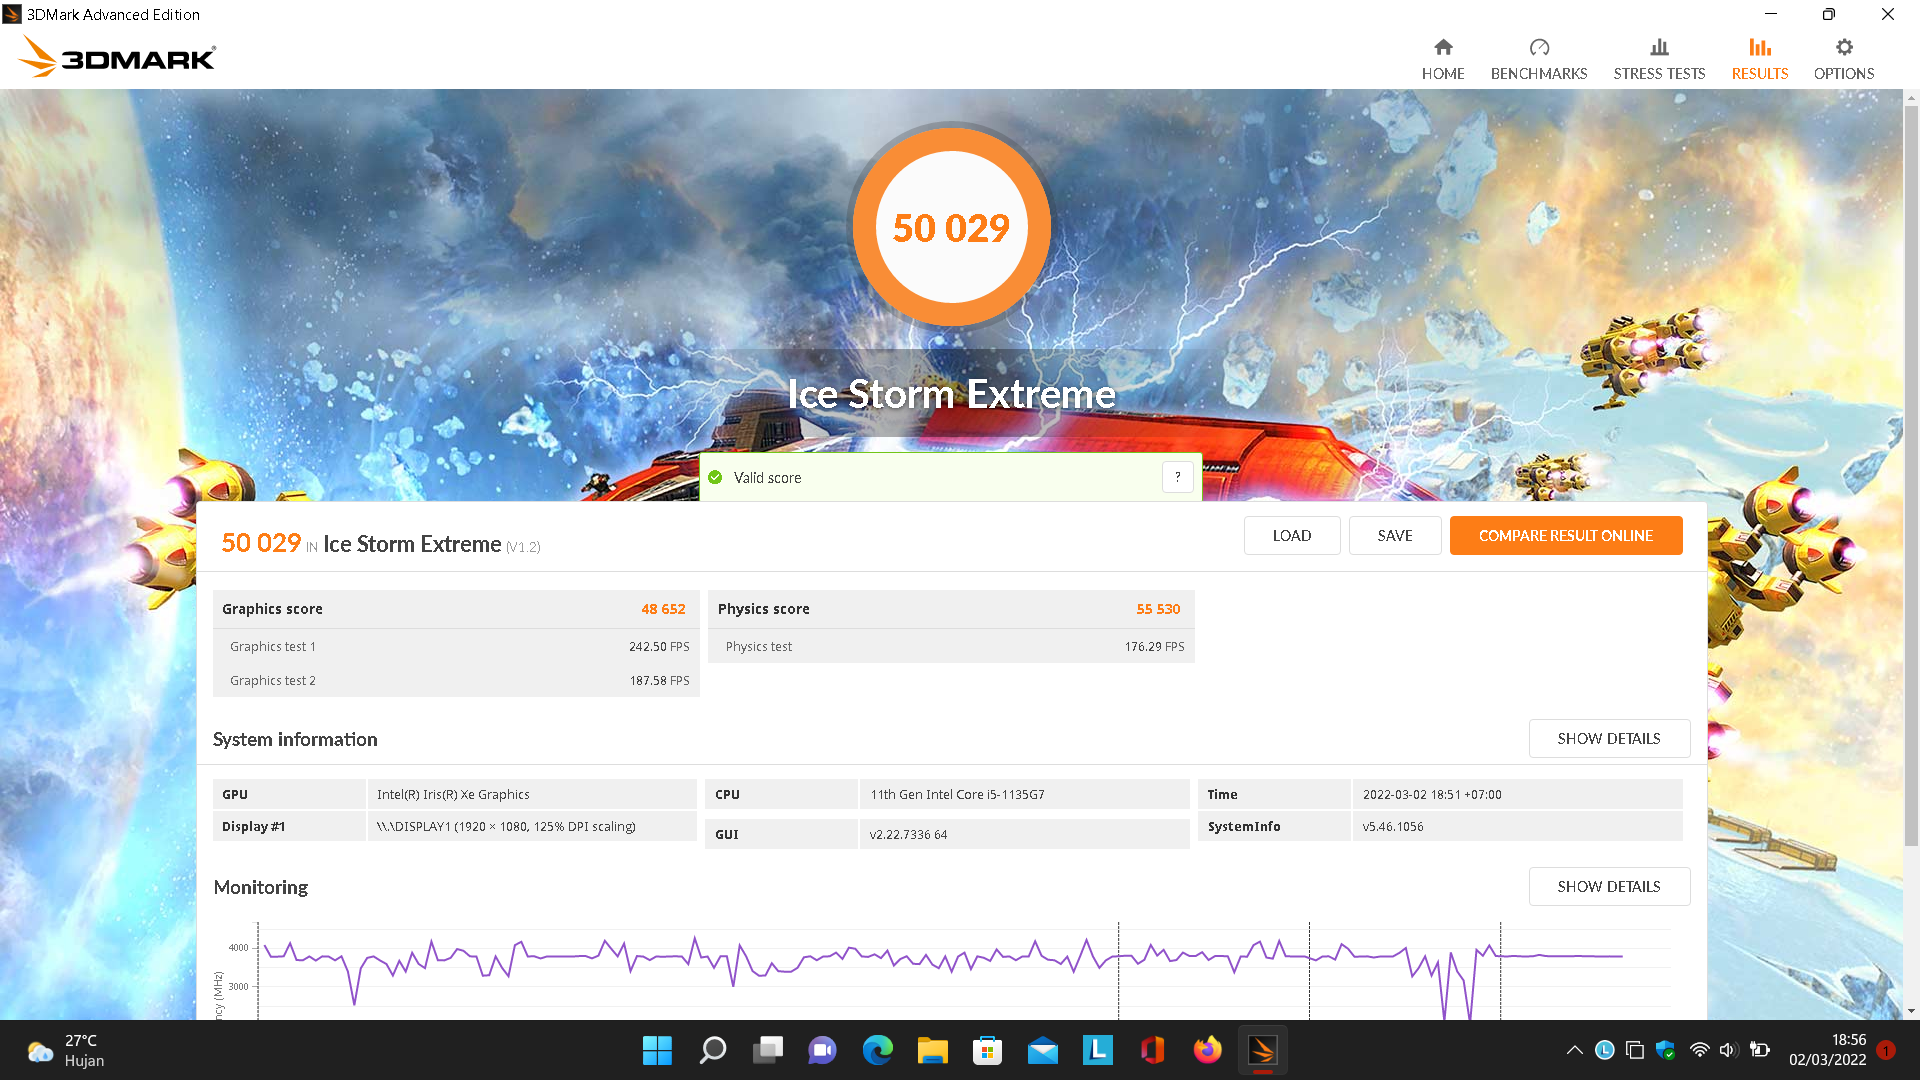Click the Graphics score value 48 652
This screenshot has height=1080, width=1920.
(x=663, y=609)
